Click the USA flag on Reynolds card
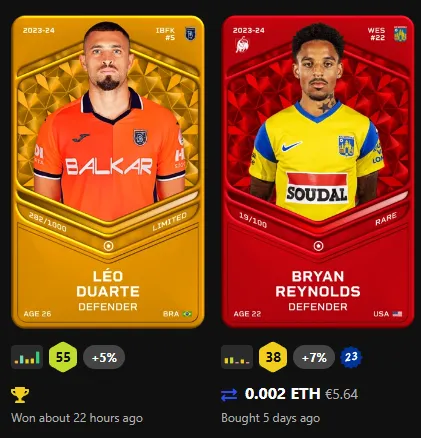This screenshot has width=421, height=438. (397, 314)
